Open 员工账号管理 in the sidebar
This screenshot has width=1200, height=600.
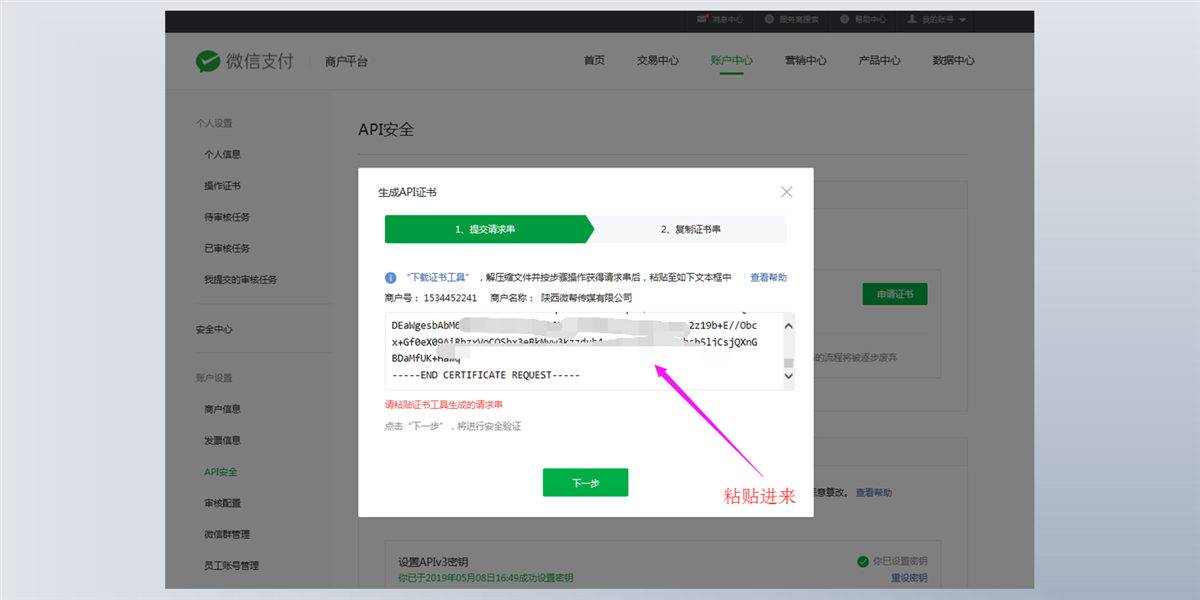[x=231, y=565]
